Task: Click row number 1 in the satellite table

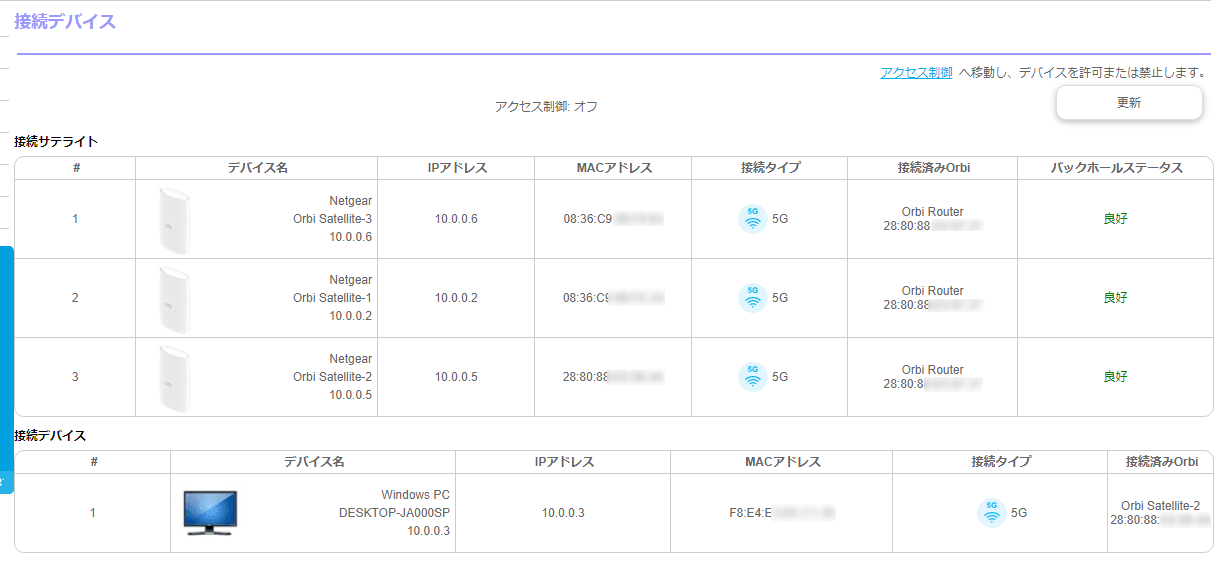Action: click(75, 219)
